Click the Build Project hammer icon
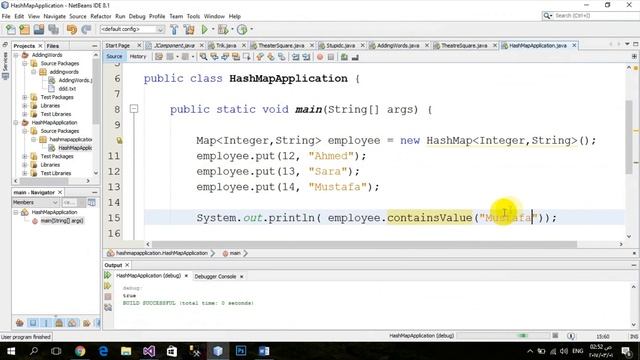The image size is (640, 360). (x=174, y=29)
